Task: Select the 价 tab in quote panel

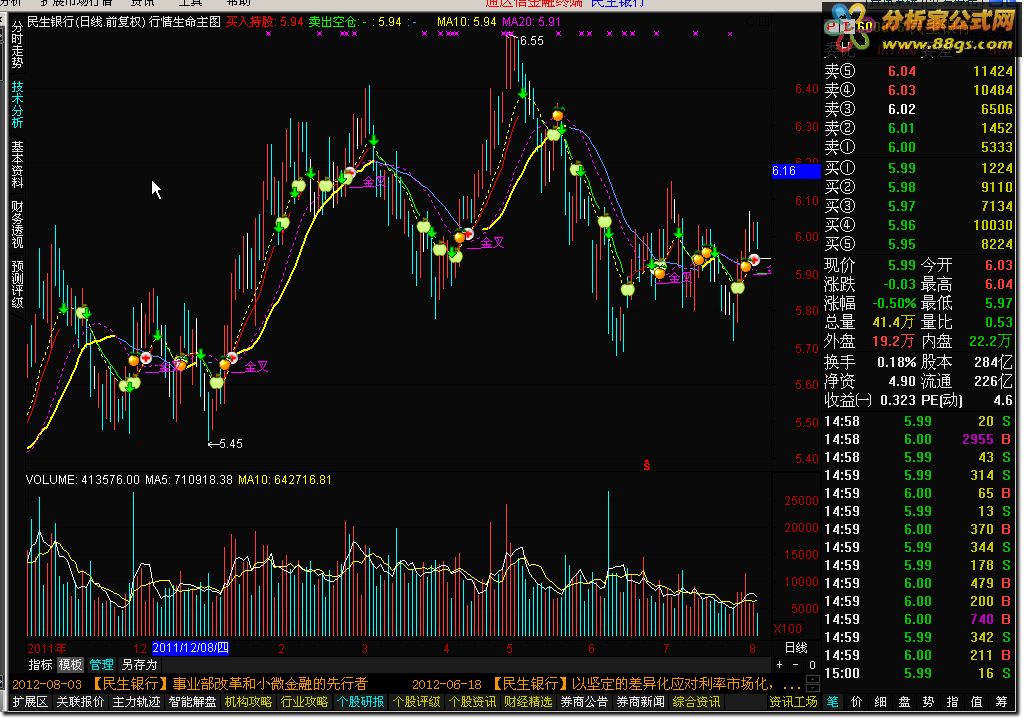Action: [x=856, y=702]
